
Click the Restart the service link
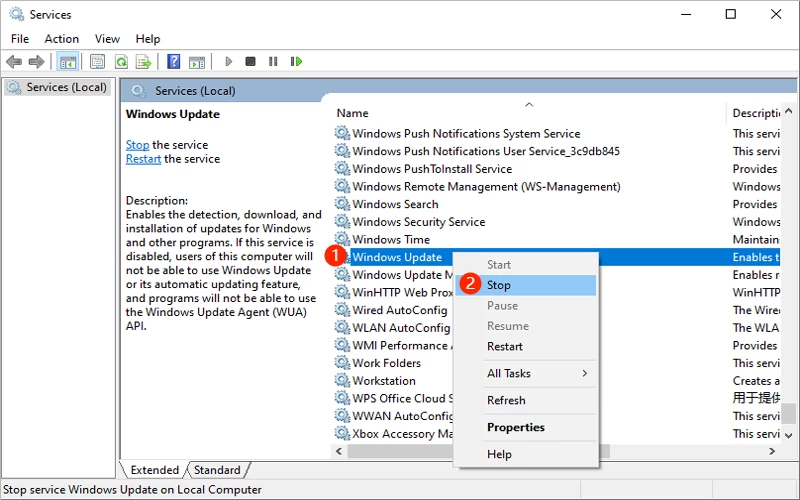(143, 159)
